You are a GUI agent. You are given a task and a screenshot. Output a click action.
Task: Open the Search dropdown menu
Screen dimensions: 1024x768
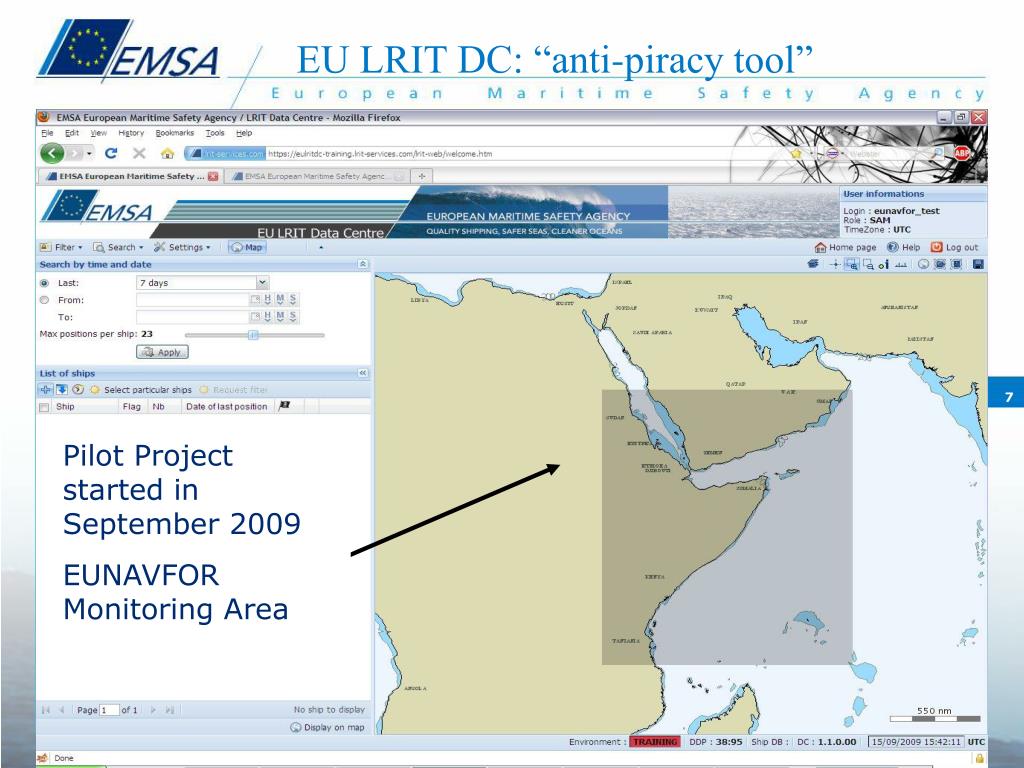118,247
